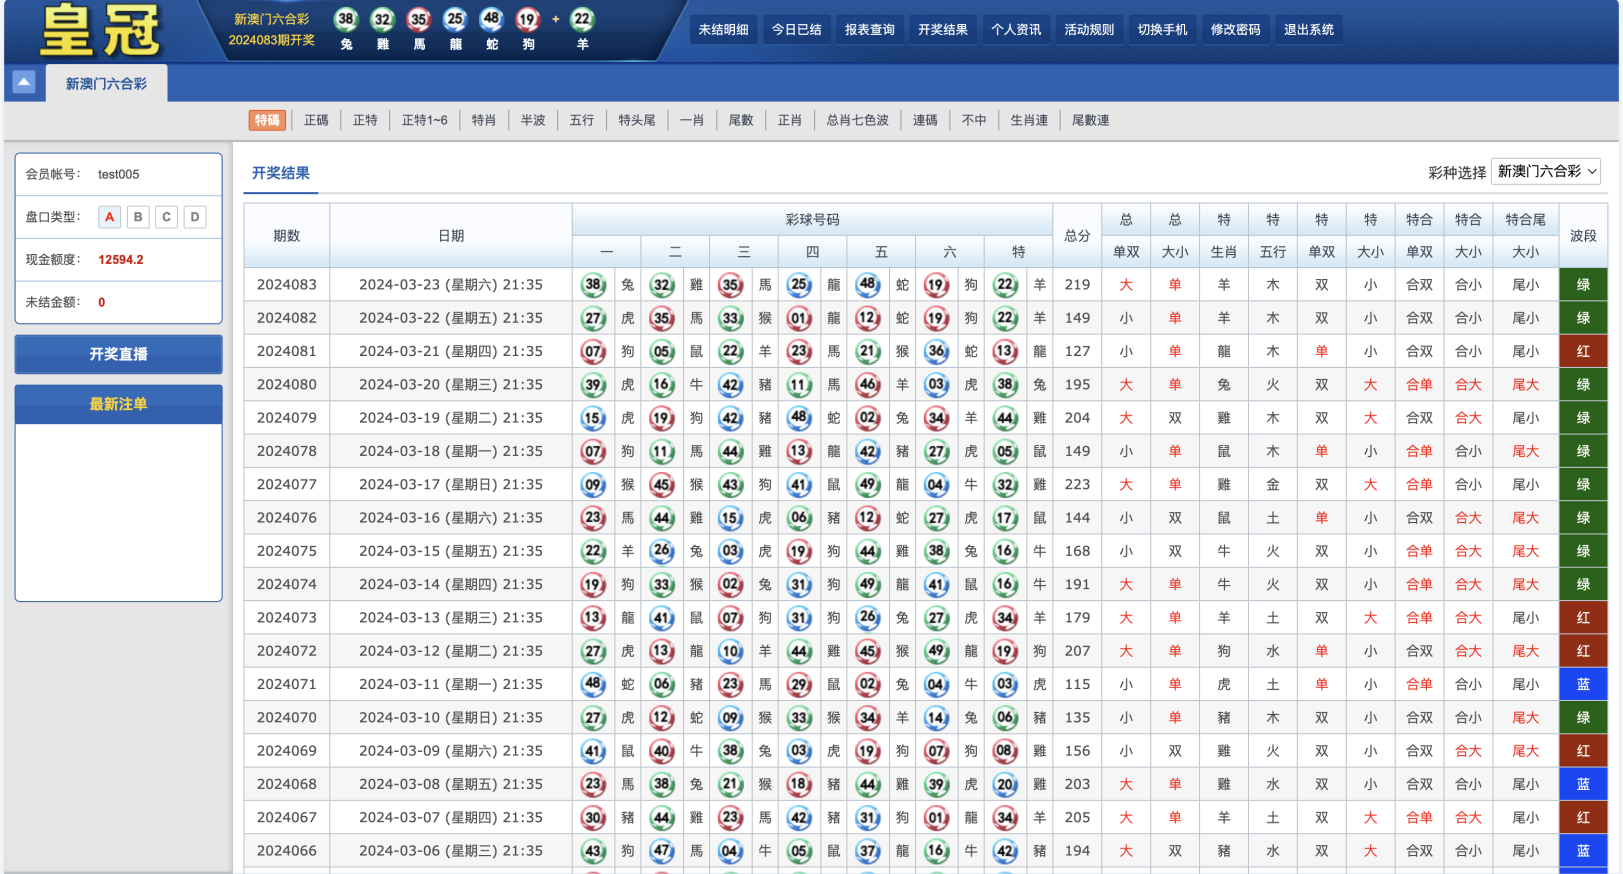Viewport: 1623px width, 874px height.
Task: Open the 新澳门六合彩 tab
Action: click(x=106, y=84)
